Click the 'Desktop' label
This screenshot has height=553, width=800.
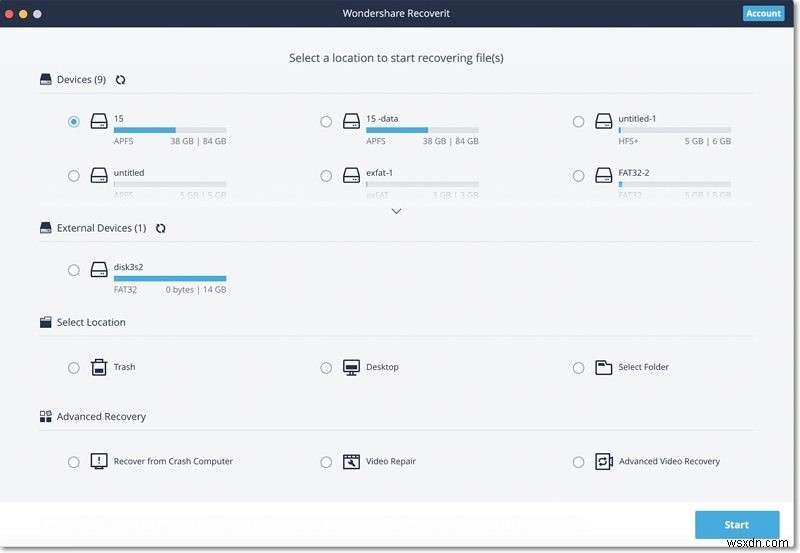(x=382, y=367)
